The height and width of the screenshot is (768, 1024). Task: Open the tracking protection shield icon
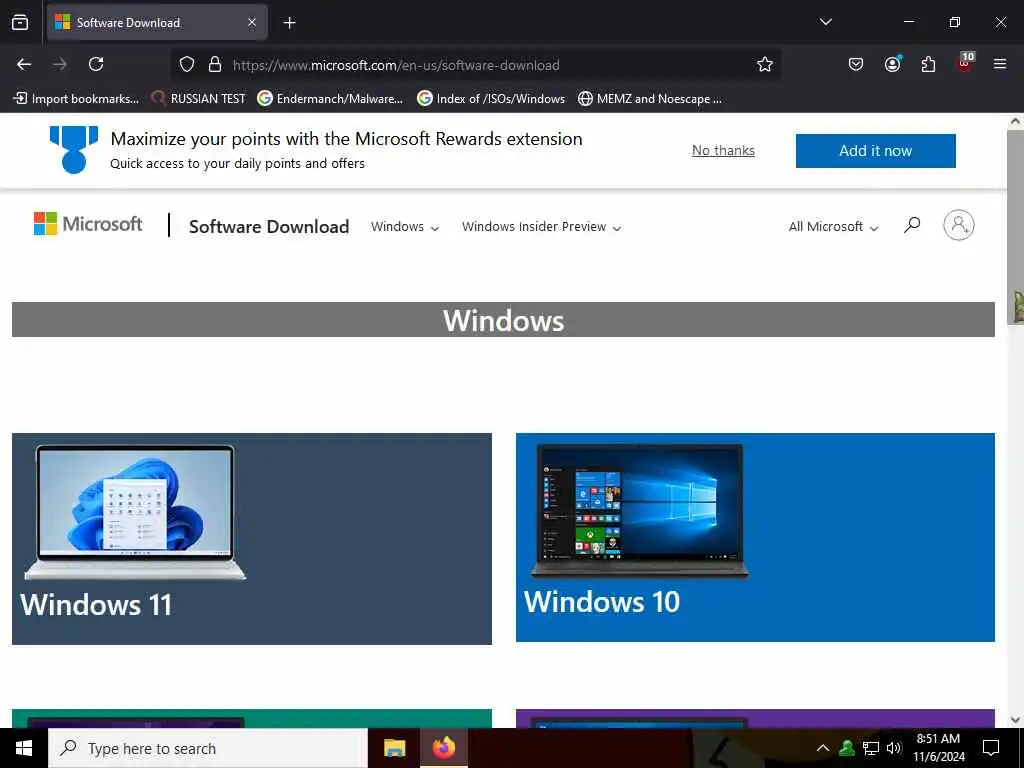[187, 65]
